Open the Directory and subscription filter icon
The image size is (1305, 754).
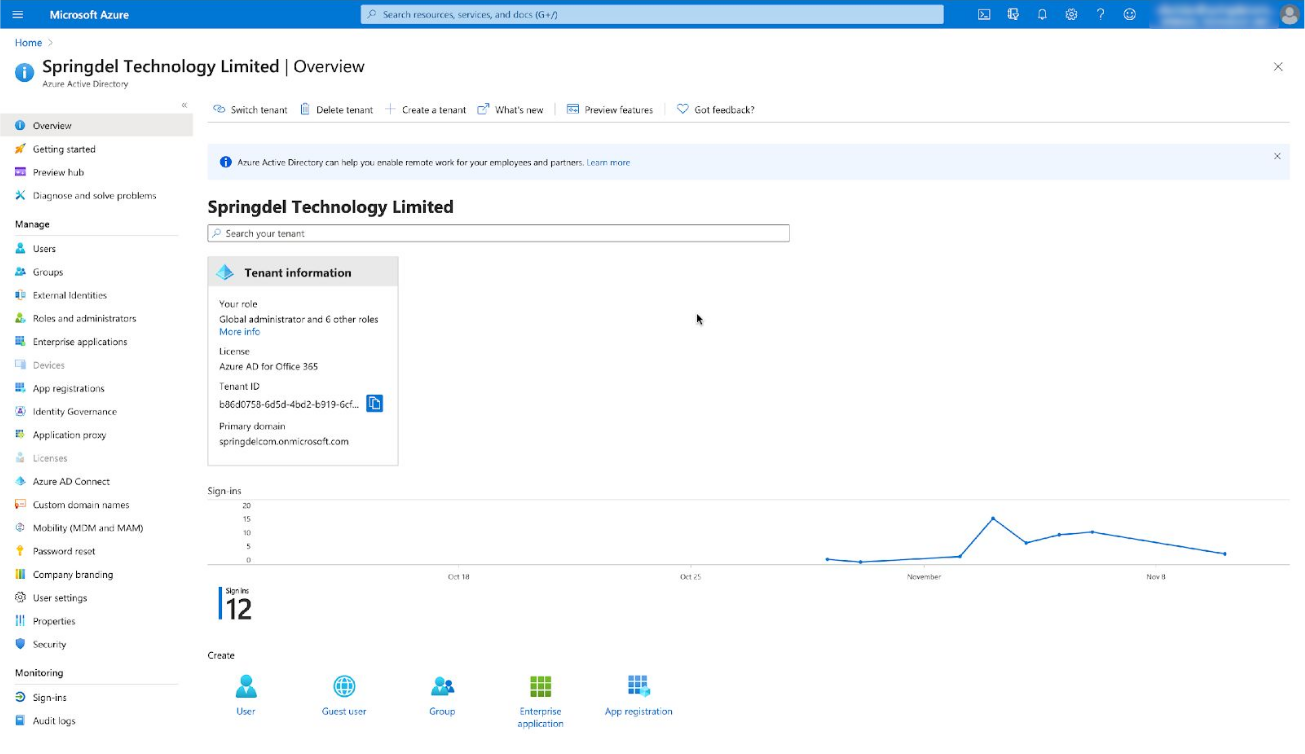1013,14
